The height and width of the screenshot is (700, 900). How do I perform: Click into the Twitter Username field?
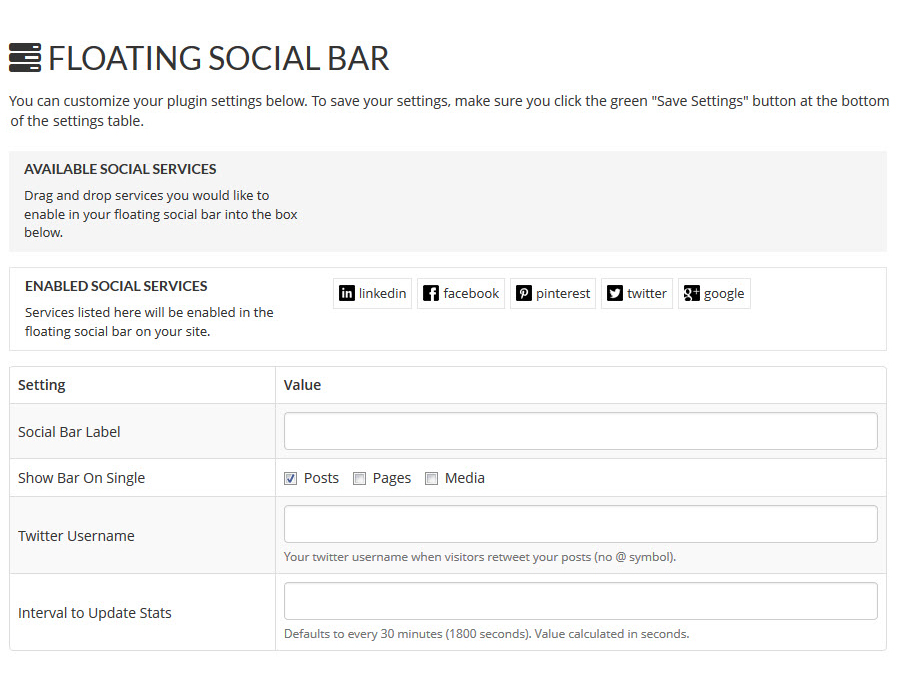click(581, 524)
